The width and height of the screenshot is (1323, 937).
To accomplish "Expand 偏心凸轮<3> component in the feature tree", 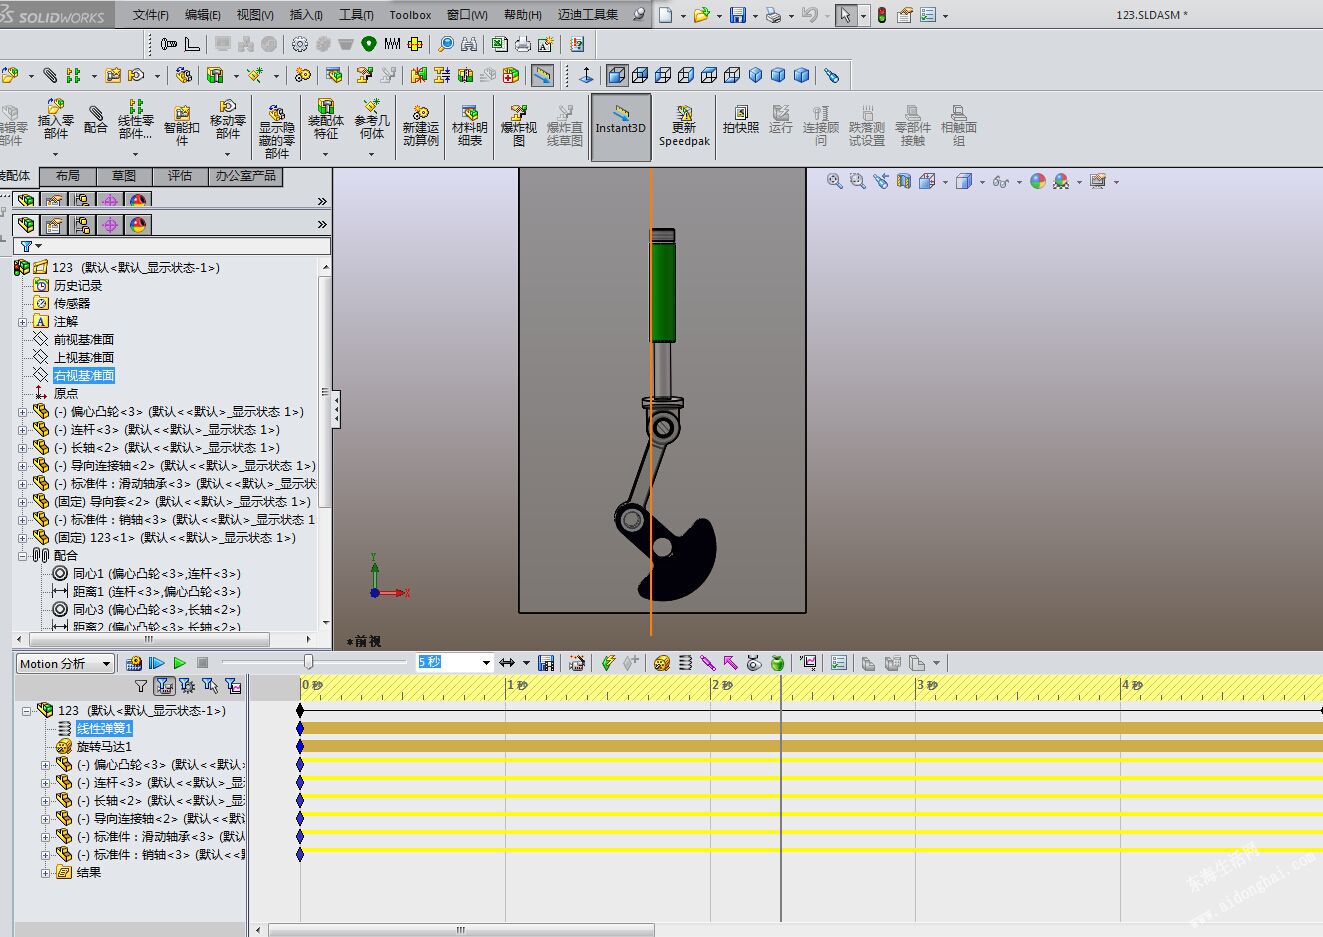I will coord(23,412).
